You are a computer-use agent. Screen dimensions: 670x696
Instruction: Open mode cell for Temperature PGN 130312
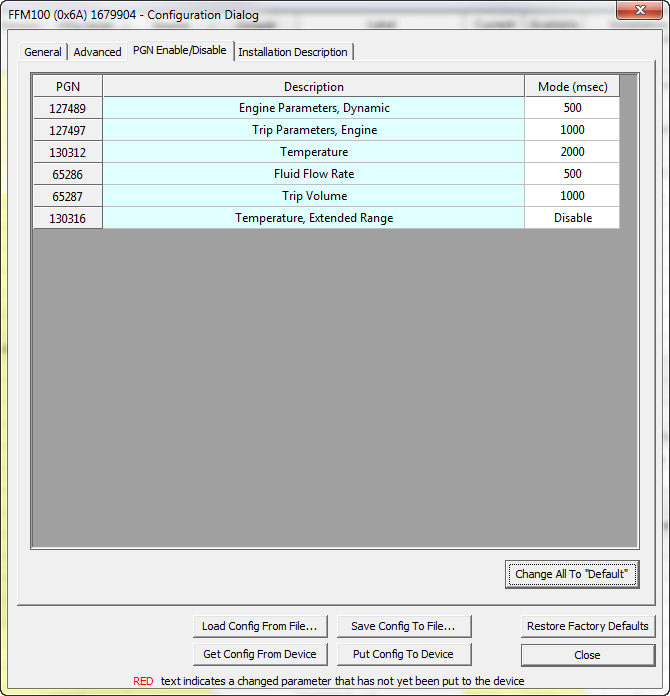[x=572, y=152]
